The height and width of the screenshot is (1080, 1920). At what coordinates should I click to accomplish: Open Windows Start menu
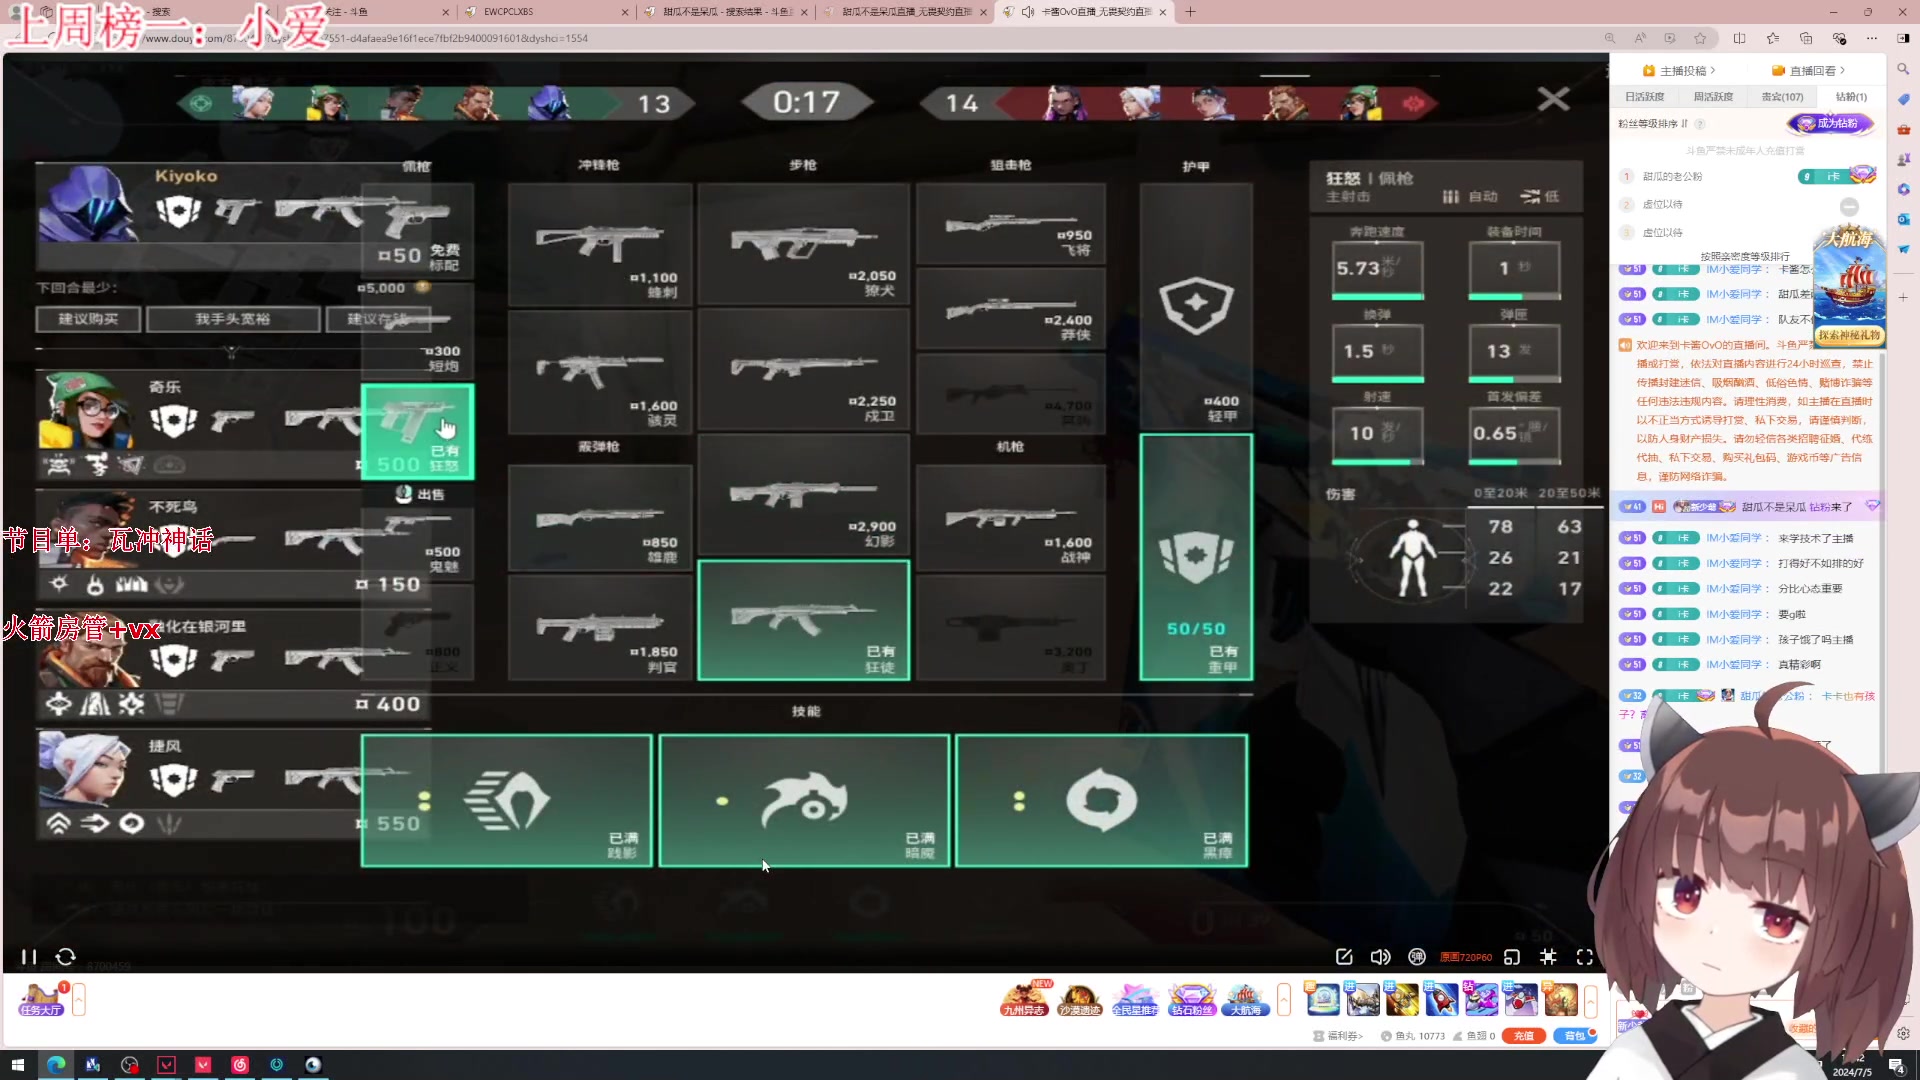pos(17,1065)
